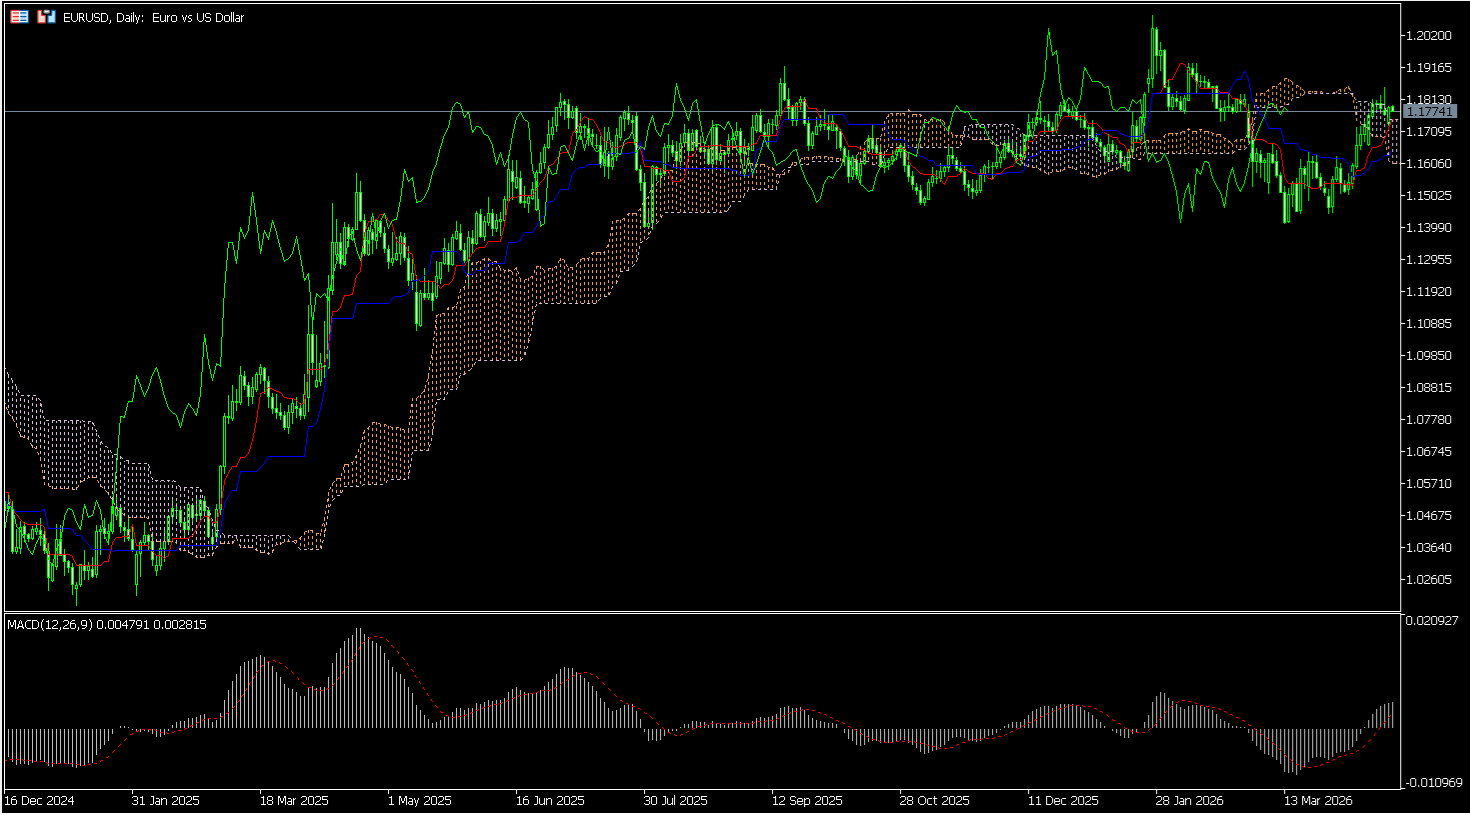1470x815 pixels.
Task: Click the 1.04675 price scale value
Action: coord(1428,516)
